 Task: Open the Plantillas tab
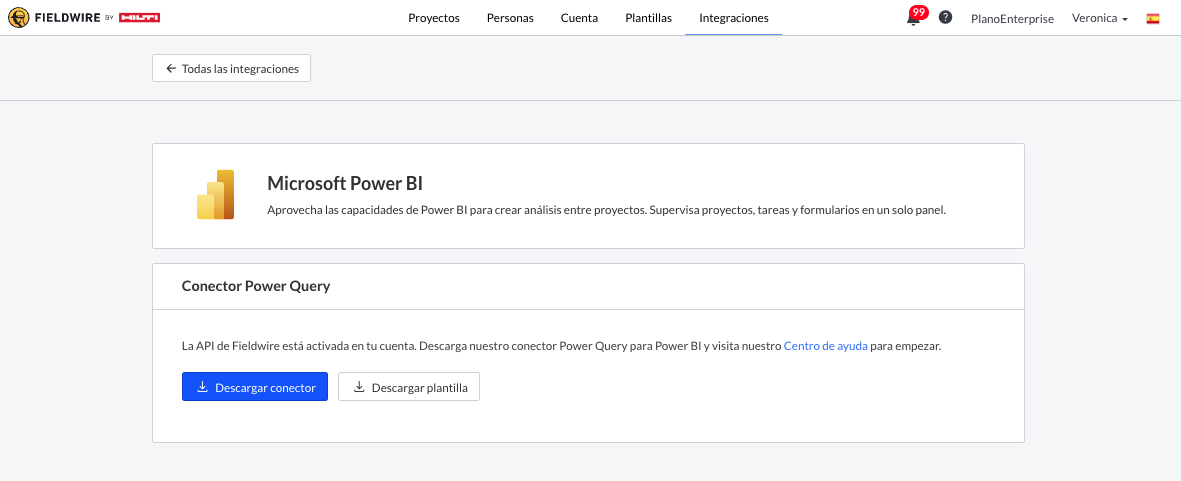[648, 18]
